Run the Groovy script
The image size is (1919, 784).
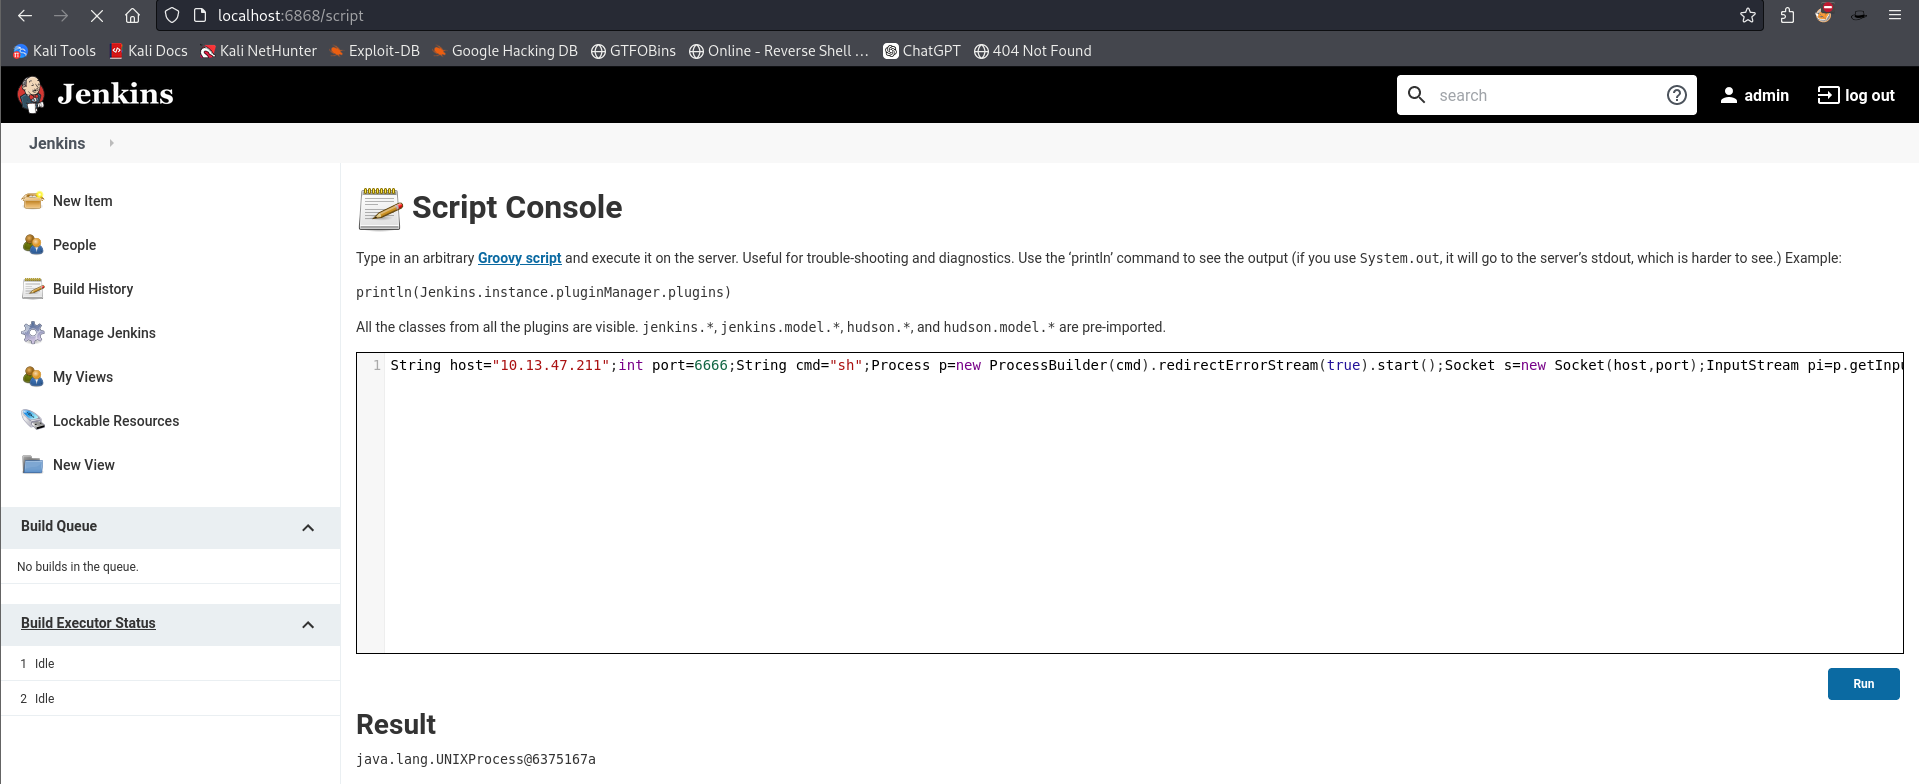click(x=1863, y=684)
